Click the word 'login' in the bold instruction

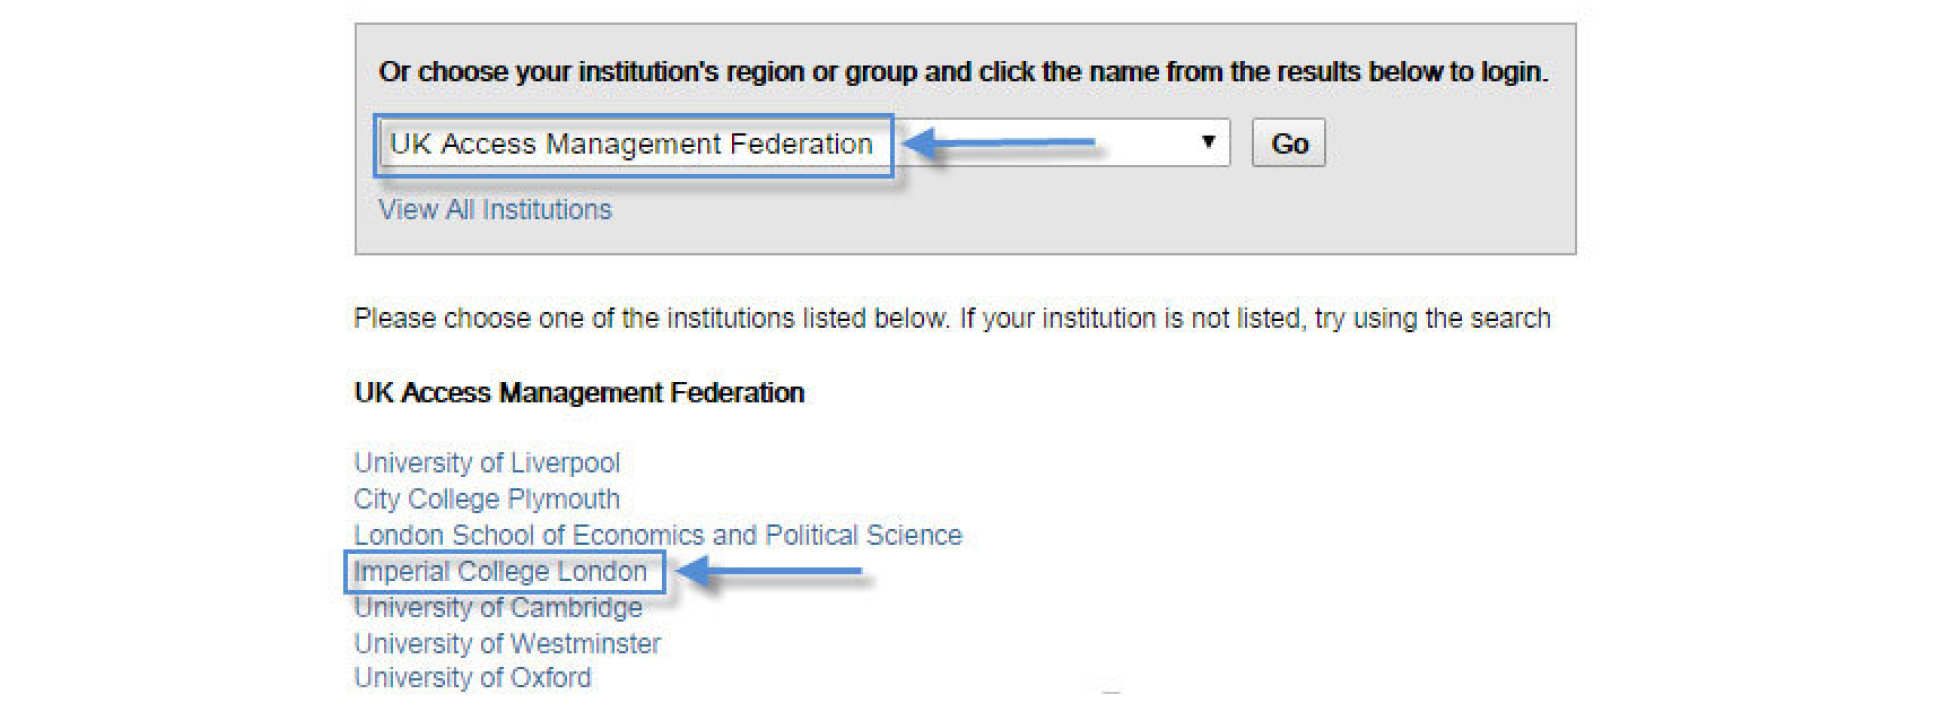tap(1512, 72)
